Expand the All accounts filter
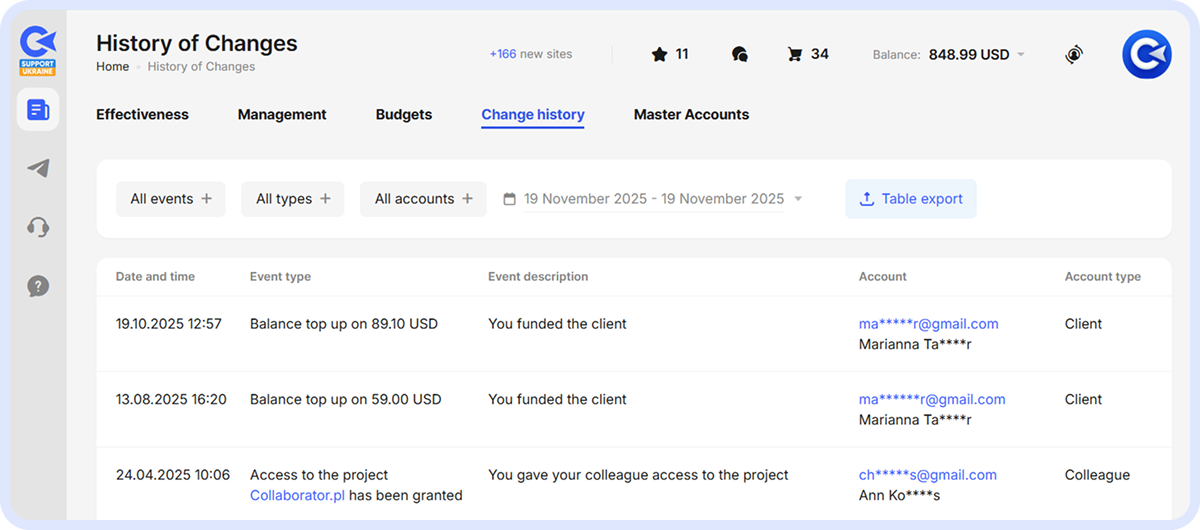 tap(423, 199)
